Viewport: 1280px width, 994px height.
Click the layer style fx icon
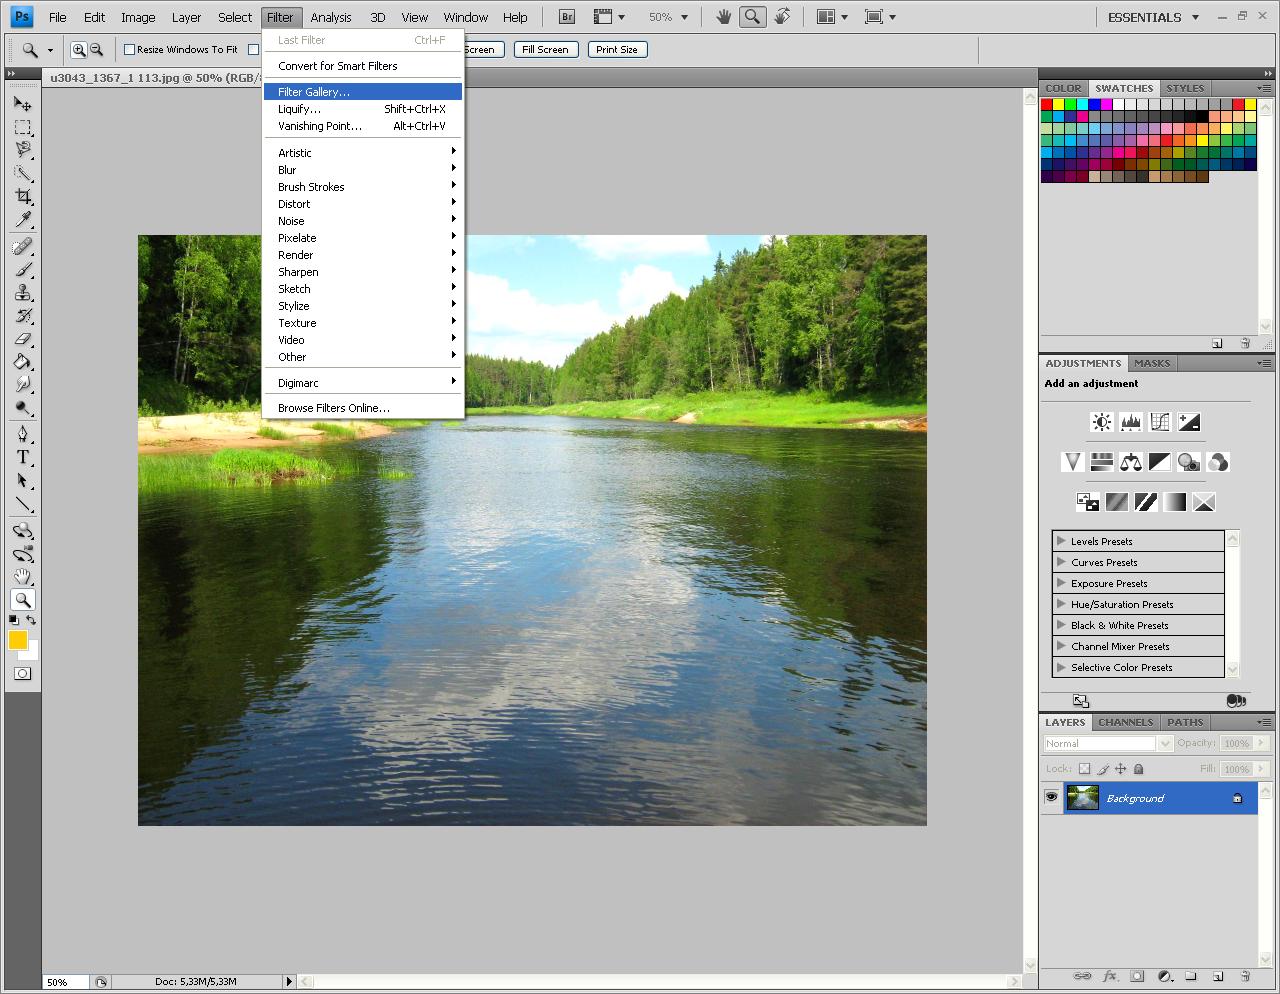click(x=1109, y=976)
